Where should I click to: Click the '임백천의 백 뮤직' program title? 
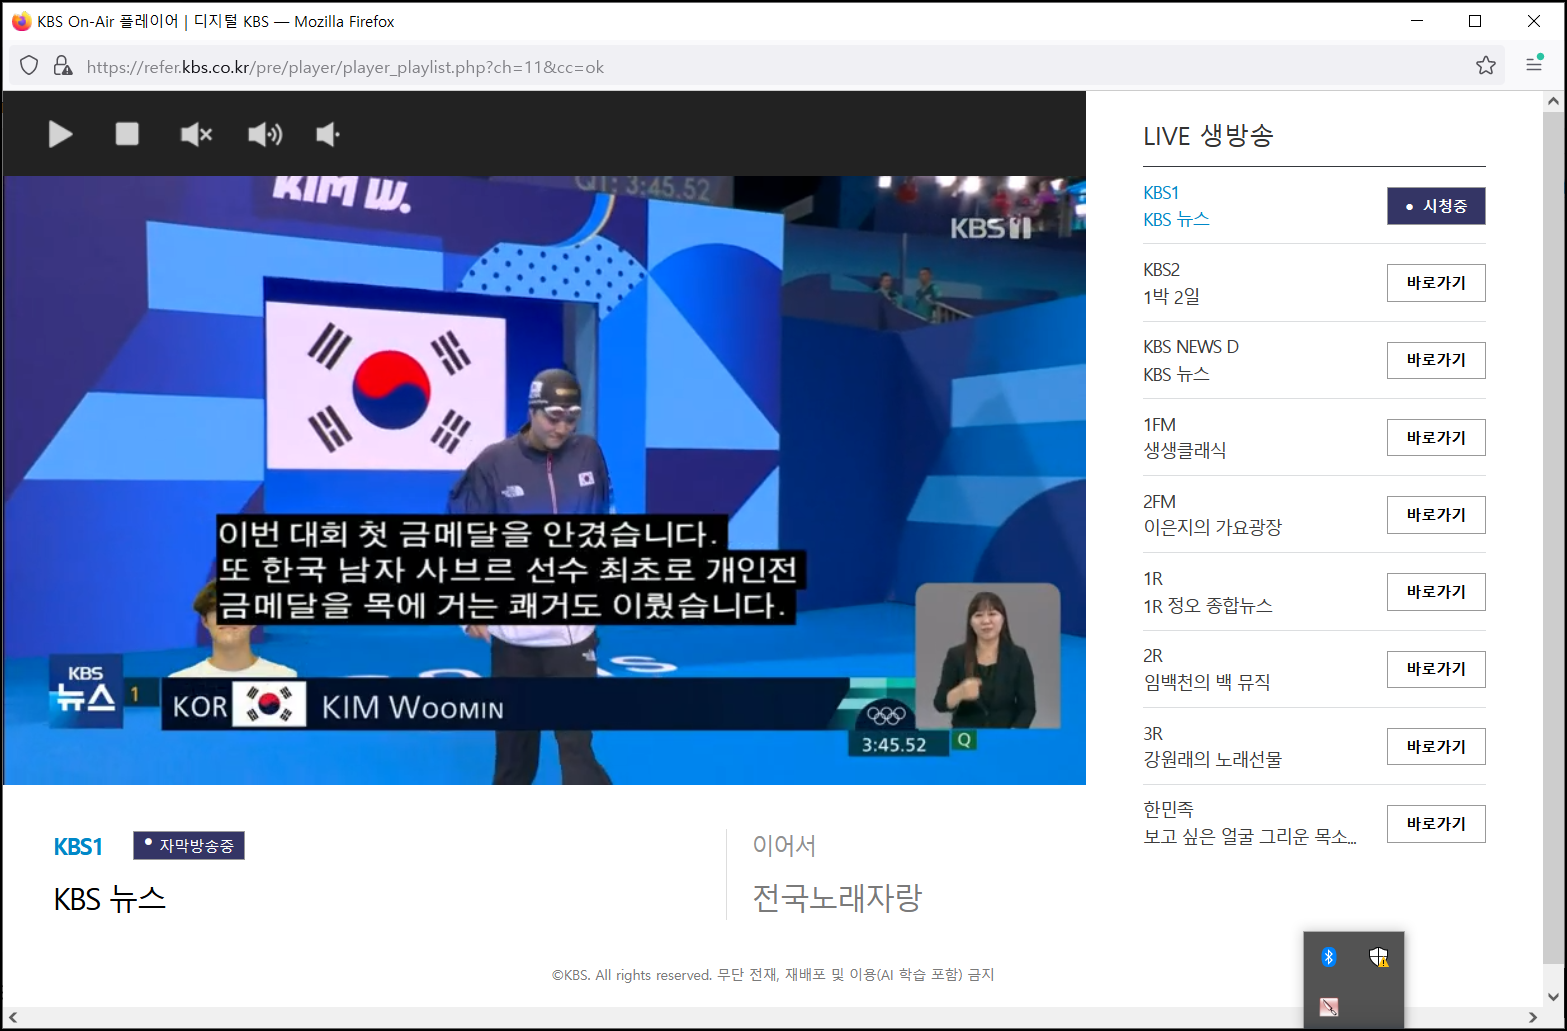pyautogui.click(x=1206, y=683)
